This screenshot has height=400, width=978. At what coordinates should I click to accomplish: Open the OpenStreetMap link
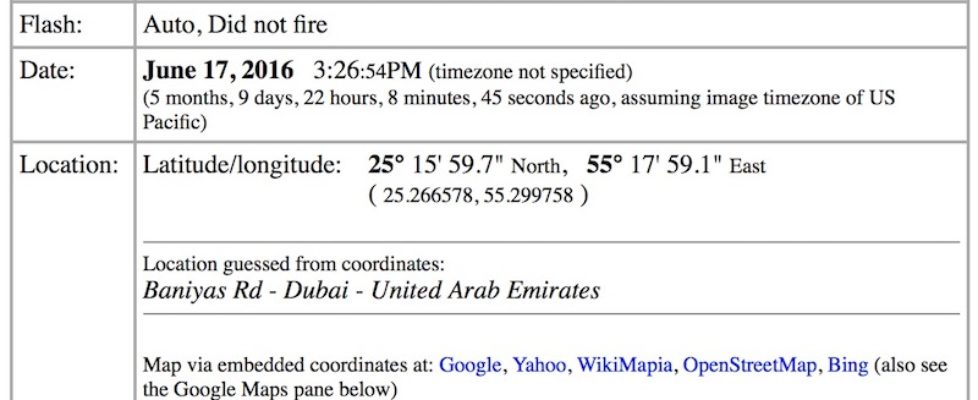coord(749,366)
